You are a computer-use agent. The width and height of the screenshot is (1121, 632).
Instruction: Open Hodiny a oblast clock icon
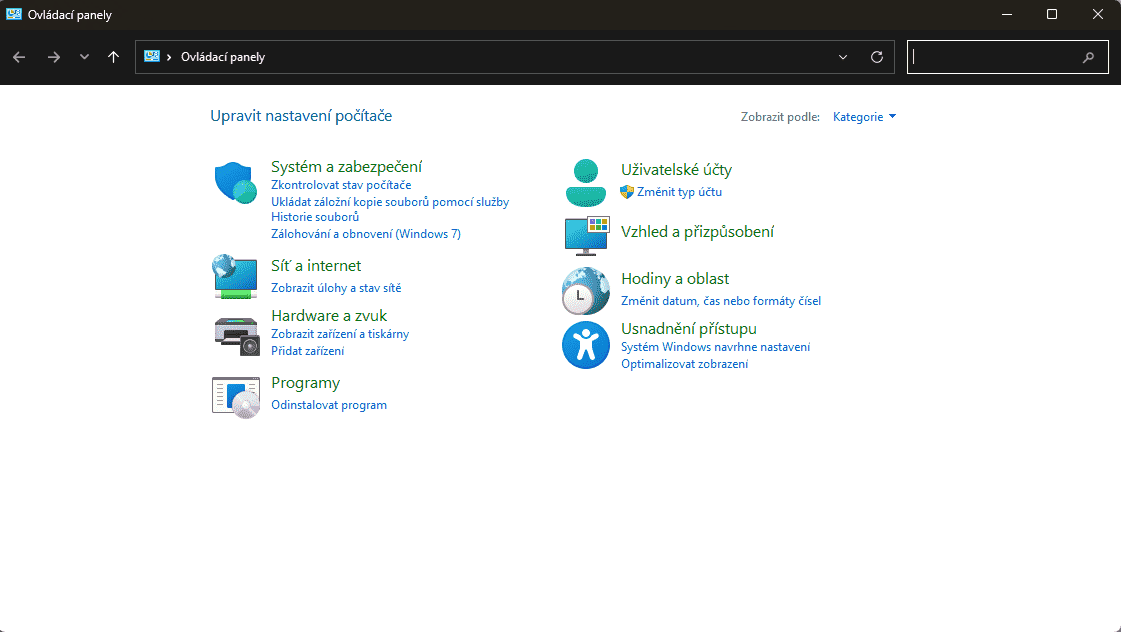coord(585,290)
